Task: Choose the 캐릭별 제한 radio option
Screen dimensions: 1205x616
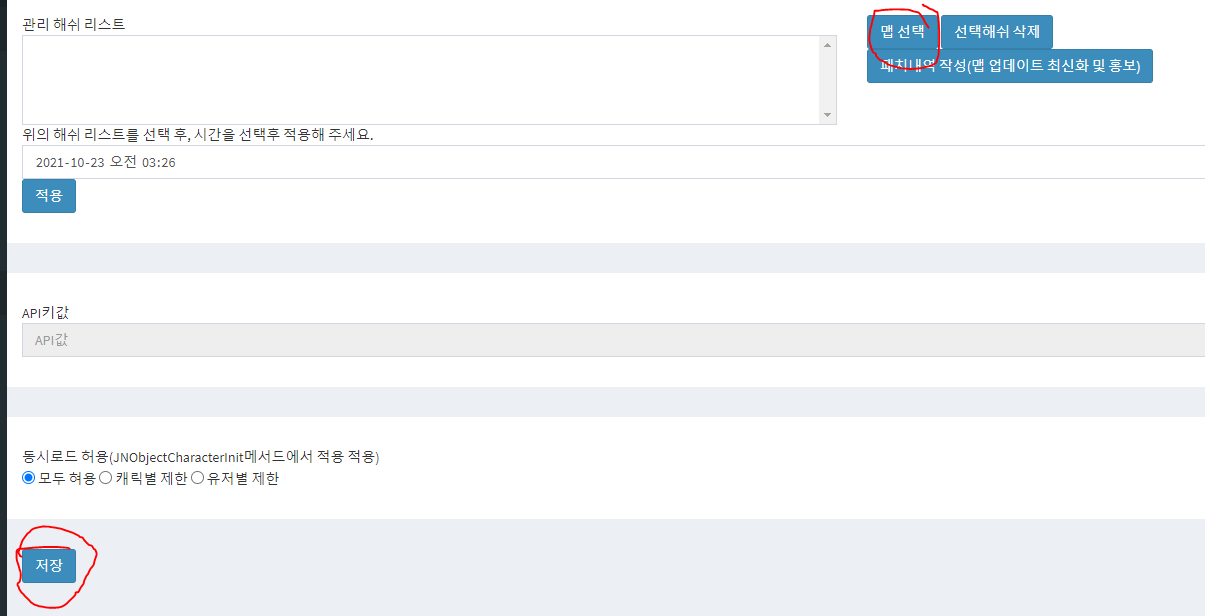Action: click(x=105, y=478)
